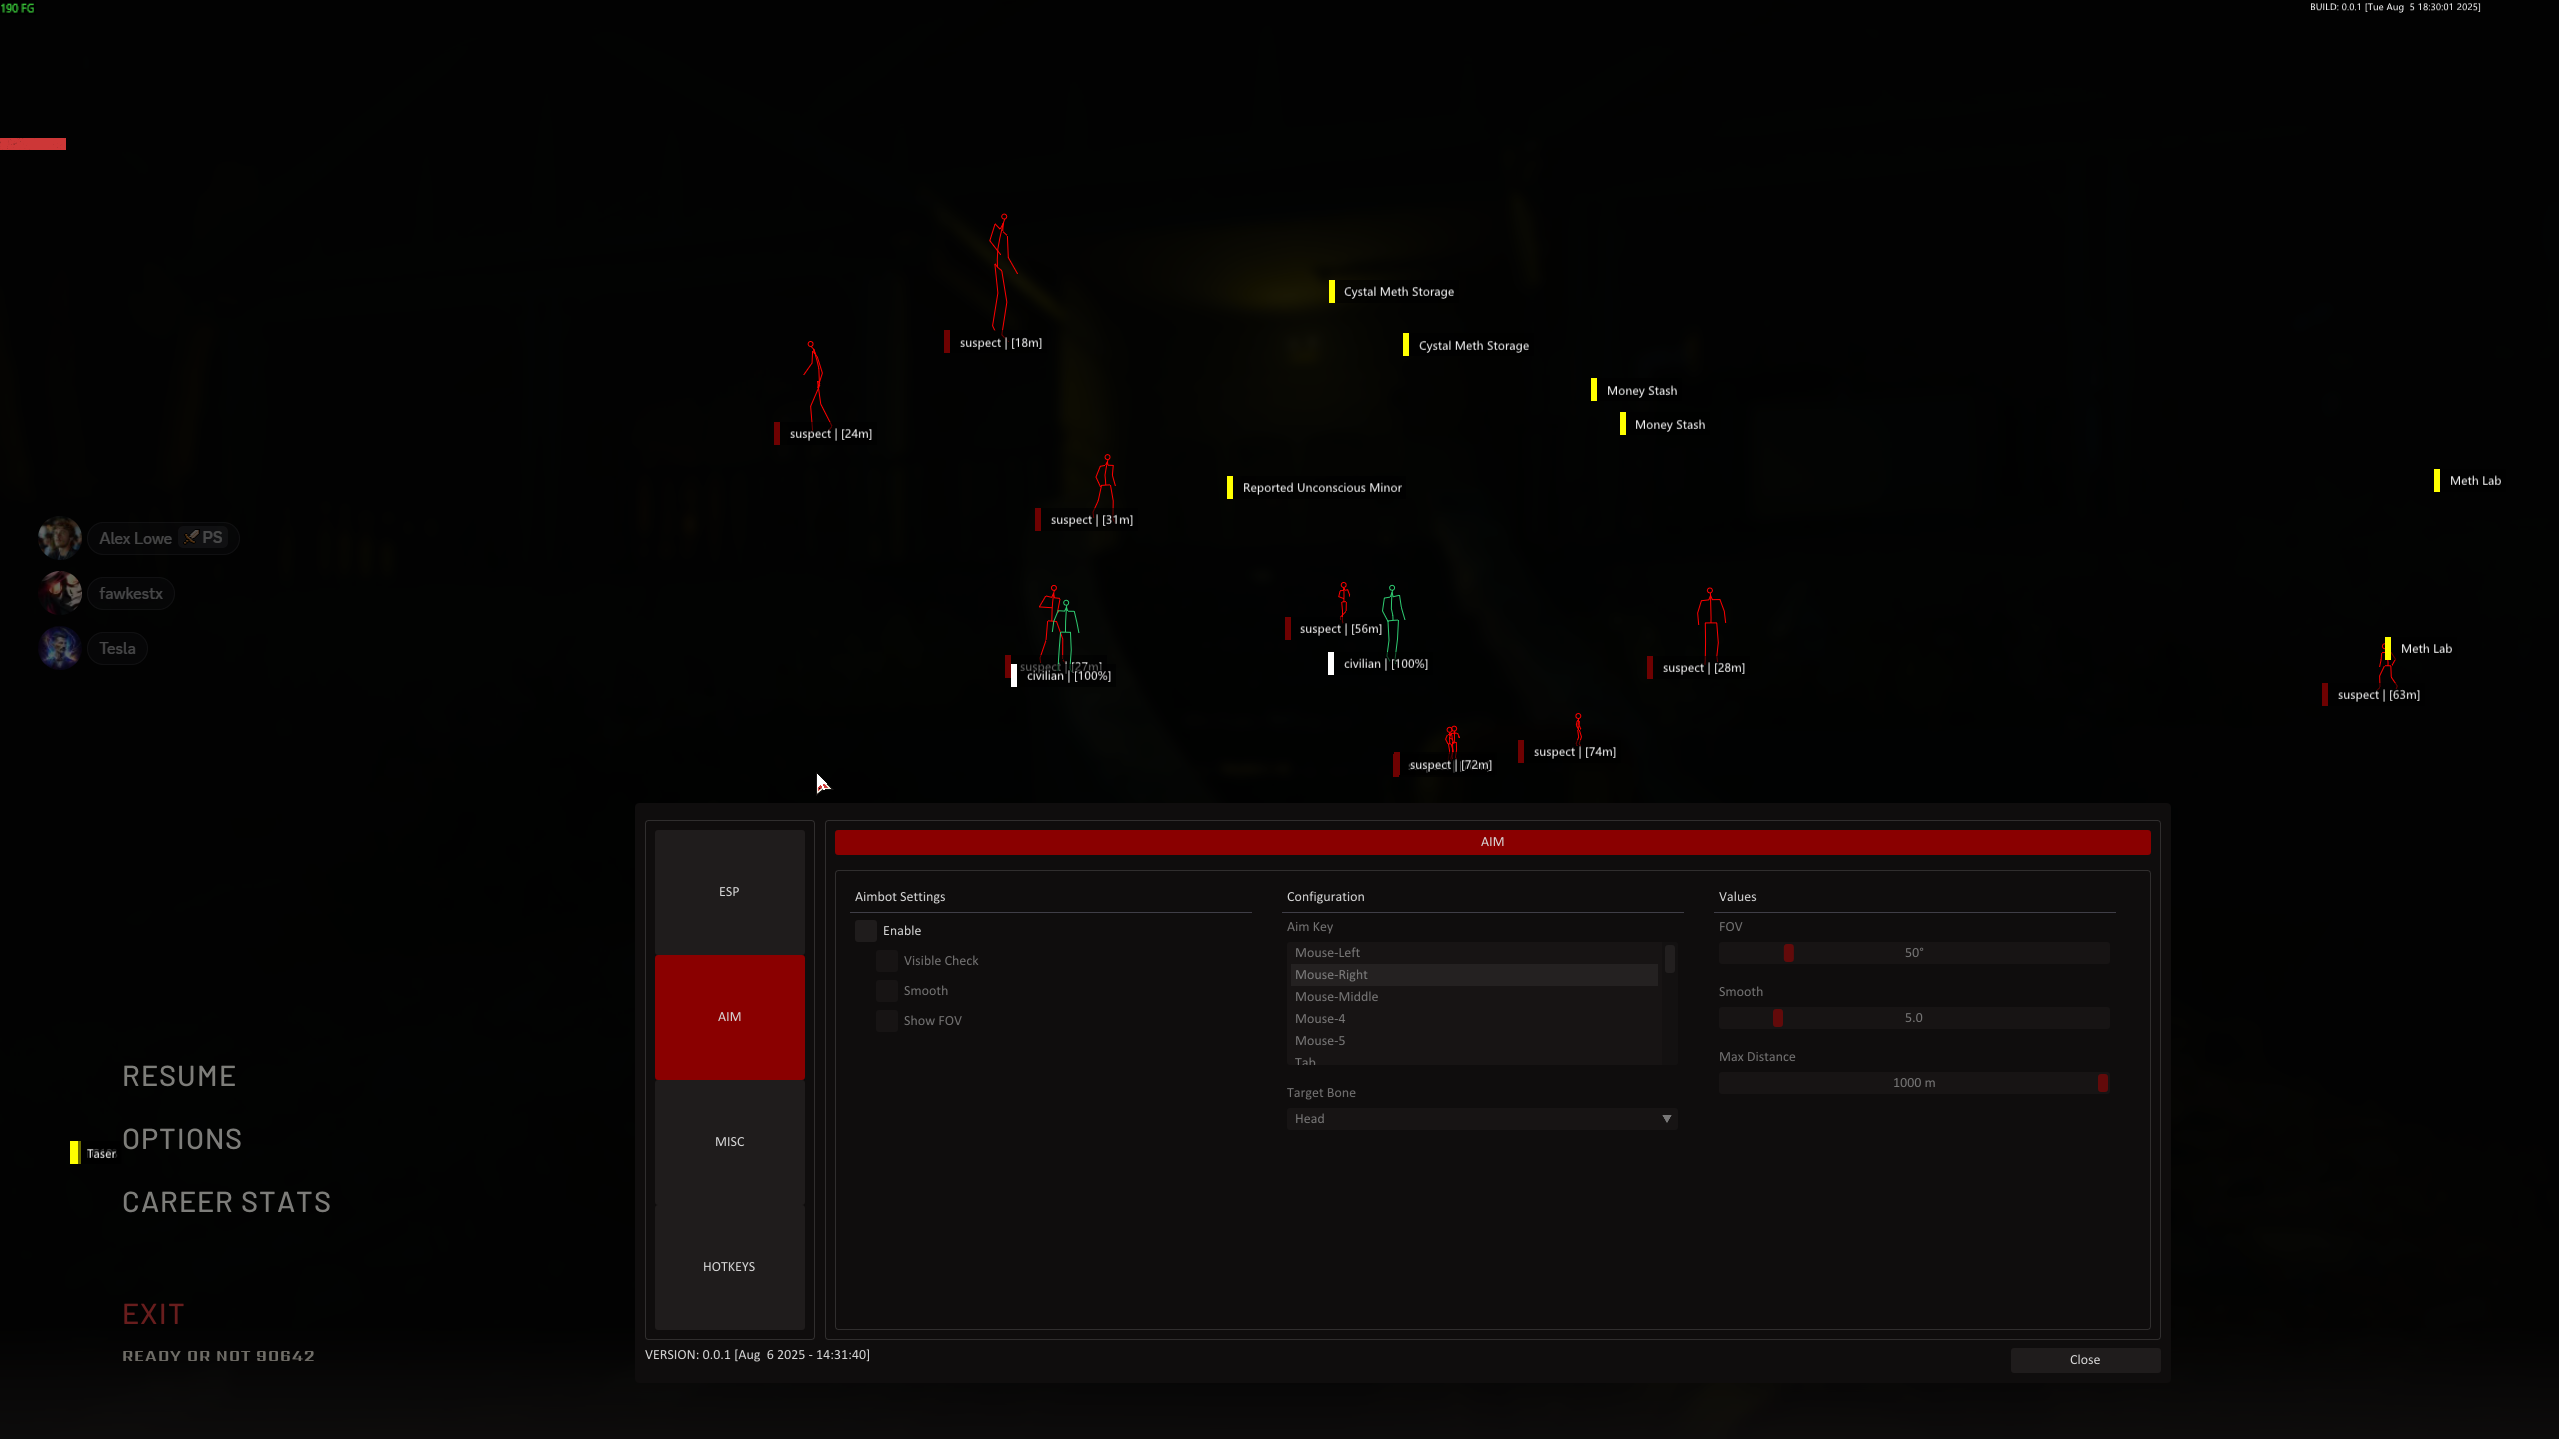
Task: Click the suspect [63m] label
Action: [2378, 695]
